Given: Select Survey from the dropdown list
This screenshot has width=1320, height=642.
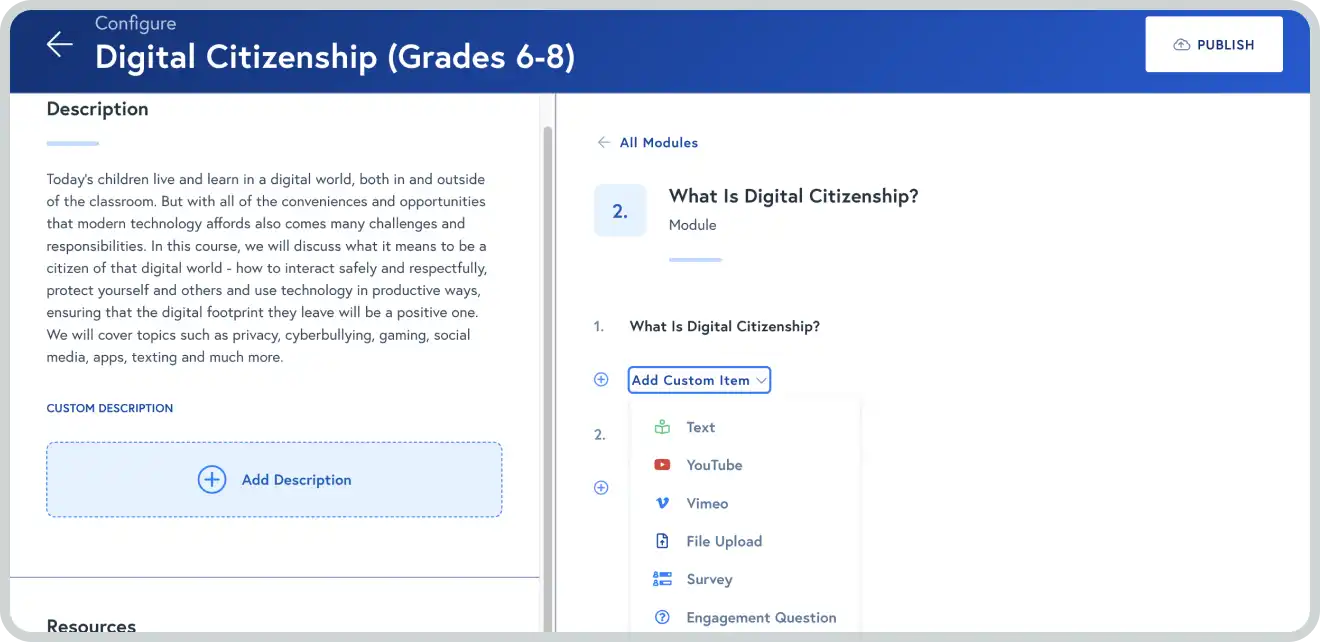Looking at the screenshot, I should coord(709,579).
